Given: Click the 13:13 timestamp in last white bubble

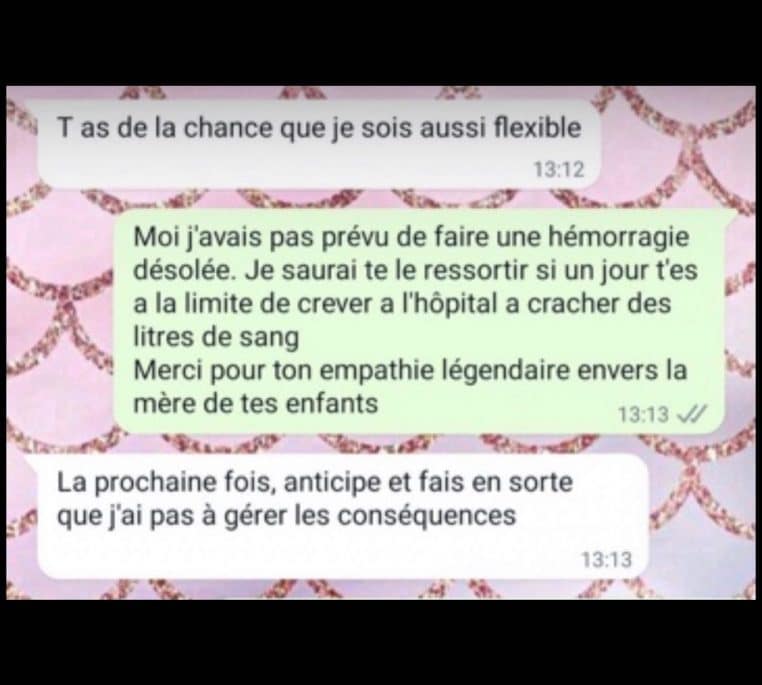Looking at the screenshot, I should point(606,560).
